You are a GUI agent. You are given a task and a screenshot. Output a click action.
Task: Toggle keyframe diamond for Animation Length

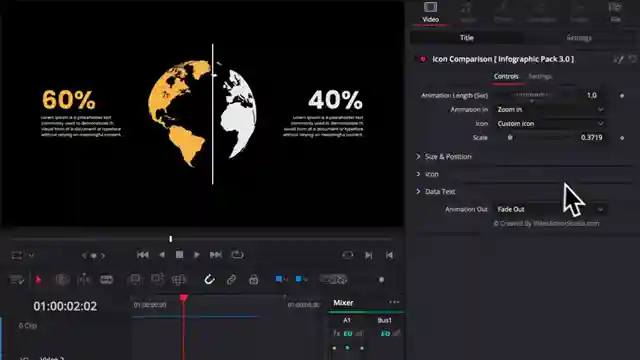pyautogui.click(x=622, y=96)
